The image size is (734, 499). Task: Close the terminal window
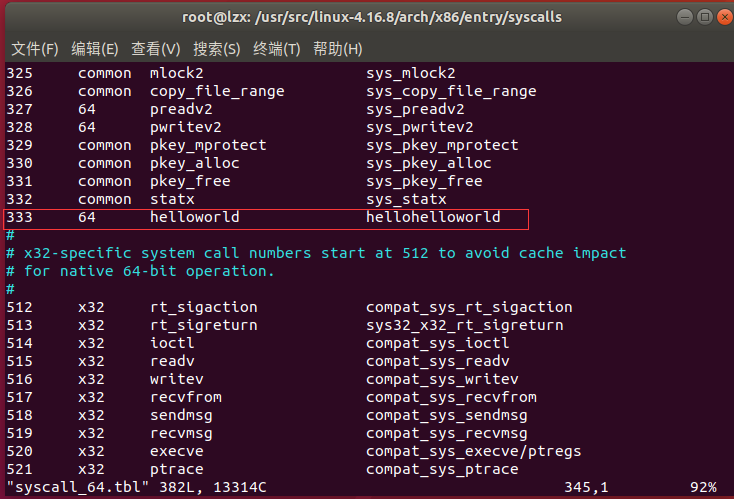click(x=725, y=17)
